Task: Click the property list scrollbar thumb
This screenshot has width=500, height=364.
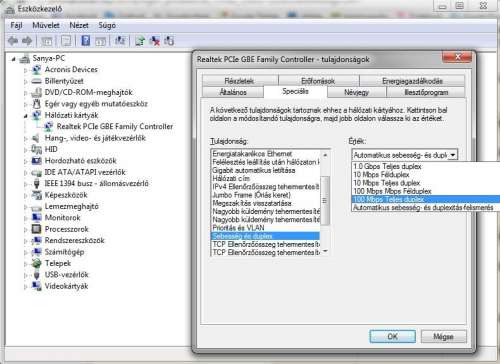Action: (x=325, y=201)
